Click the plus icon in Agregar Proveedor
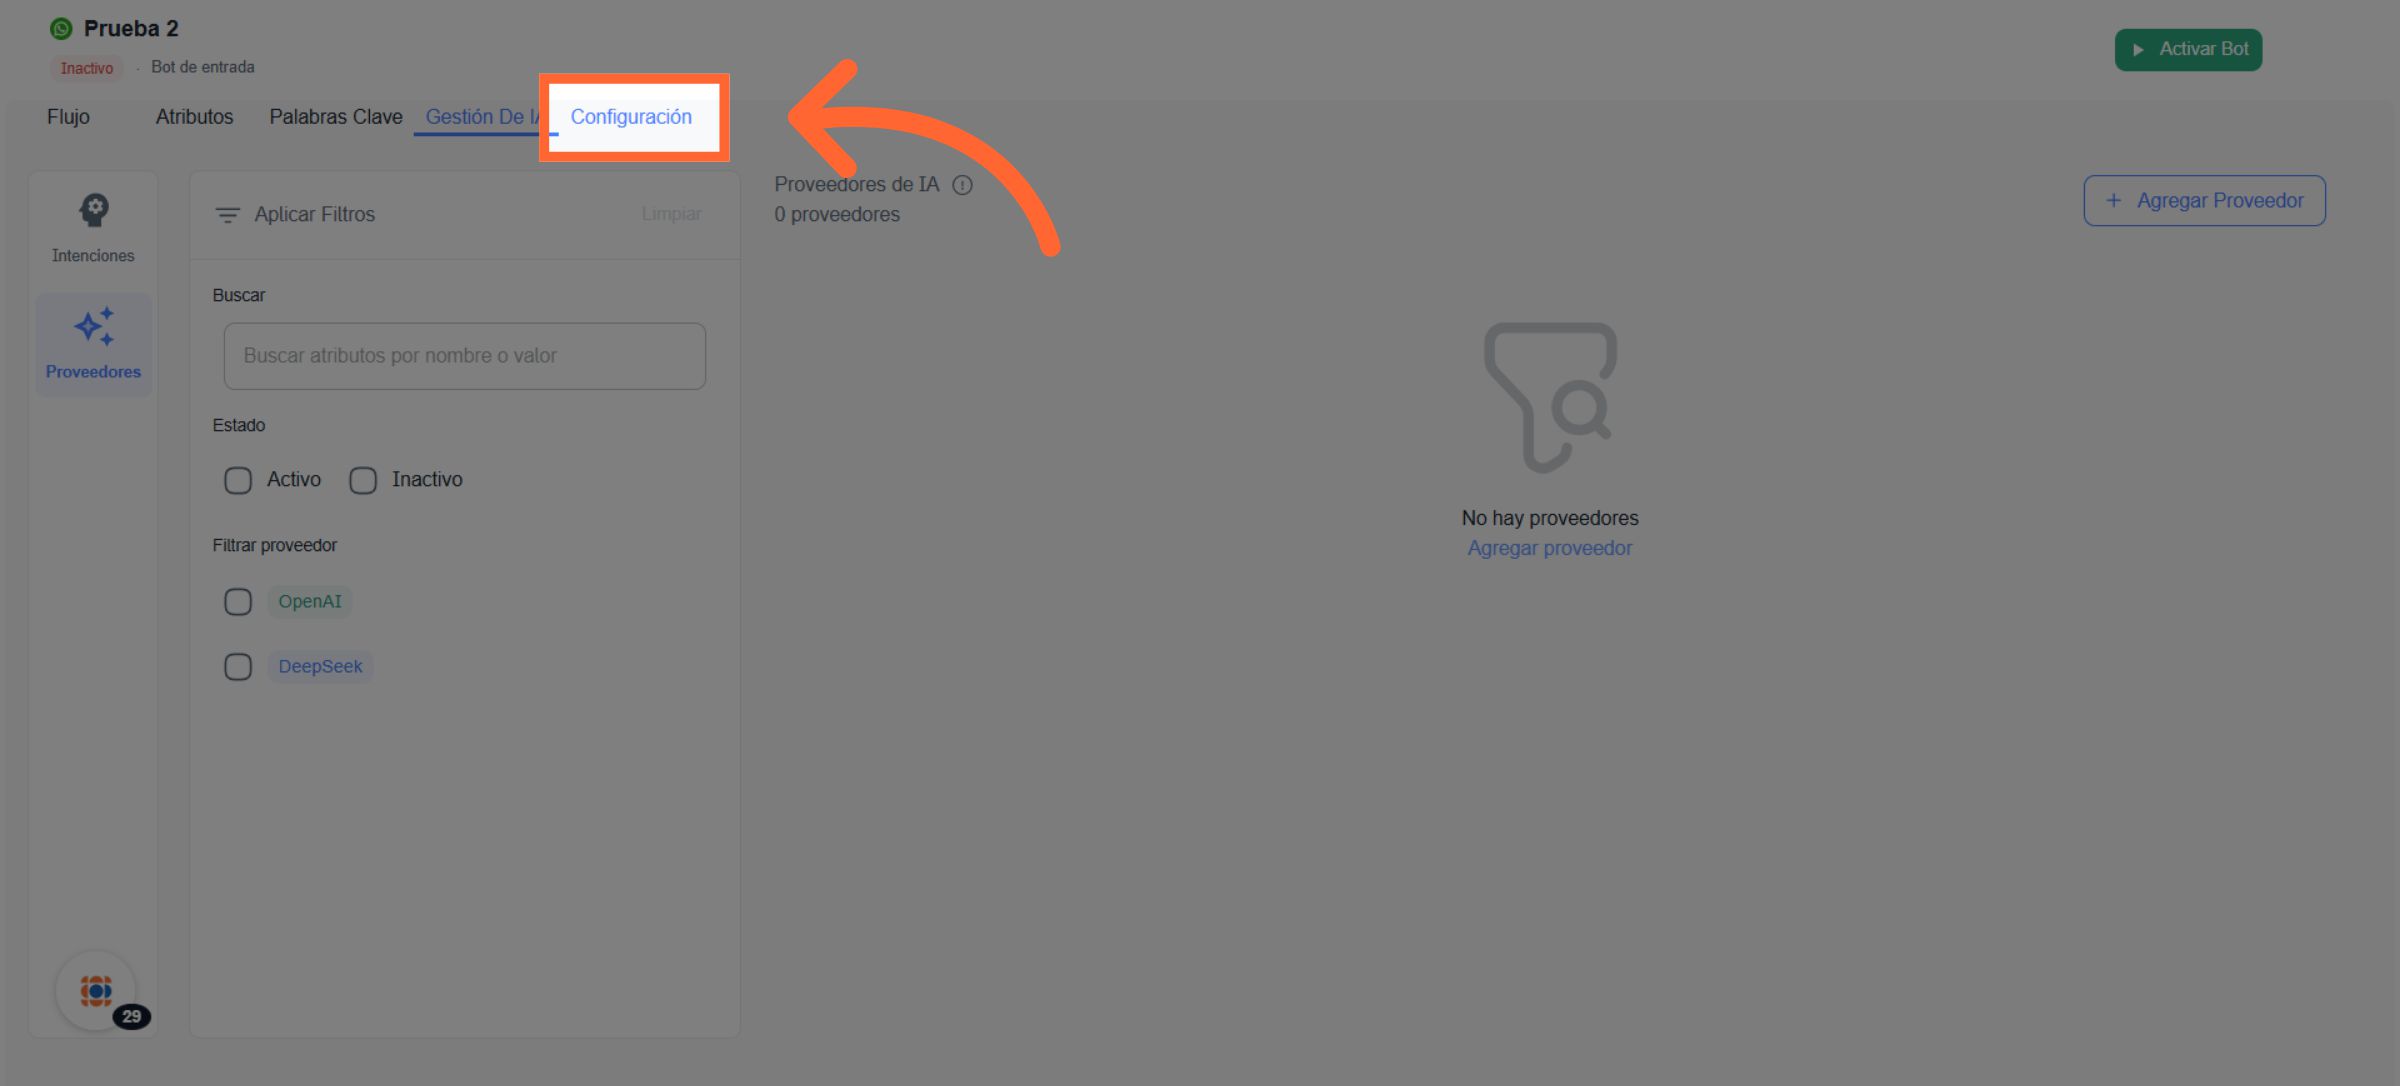This screenshot has width=2400, height=1086. (2113, 201)
